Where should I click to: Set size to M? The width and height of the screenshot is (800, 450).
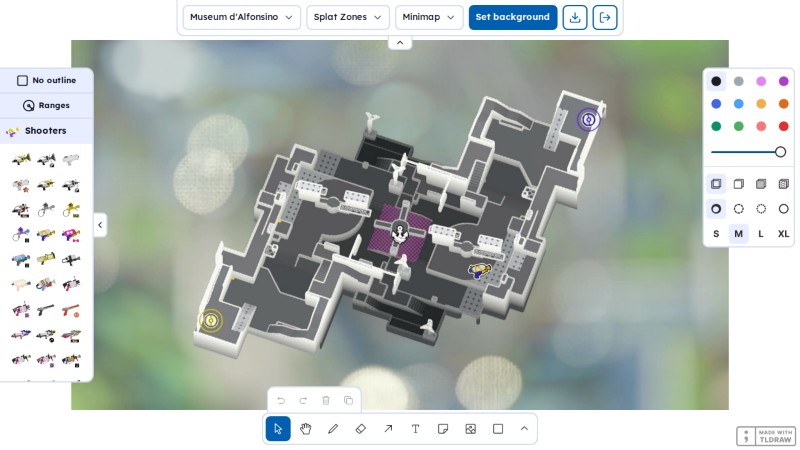click(x=738, y=234)
